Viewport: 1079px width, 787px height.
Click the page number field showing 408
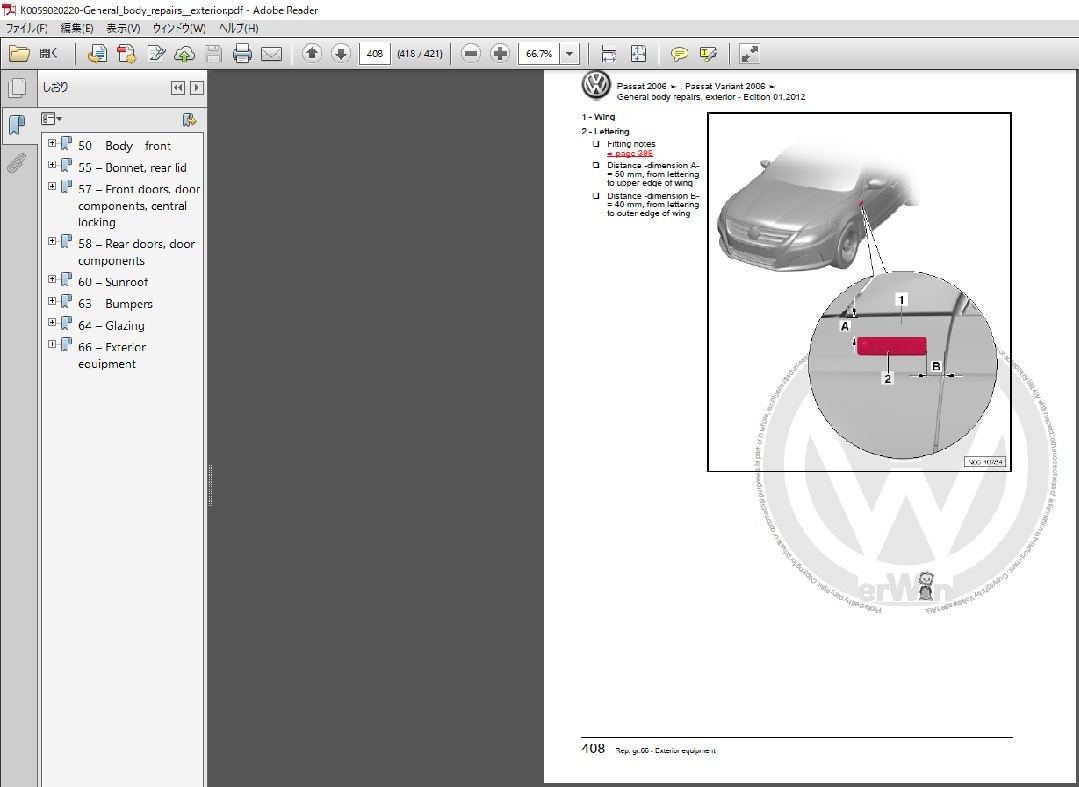(375, 54)
